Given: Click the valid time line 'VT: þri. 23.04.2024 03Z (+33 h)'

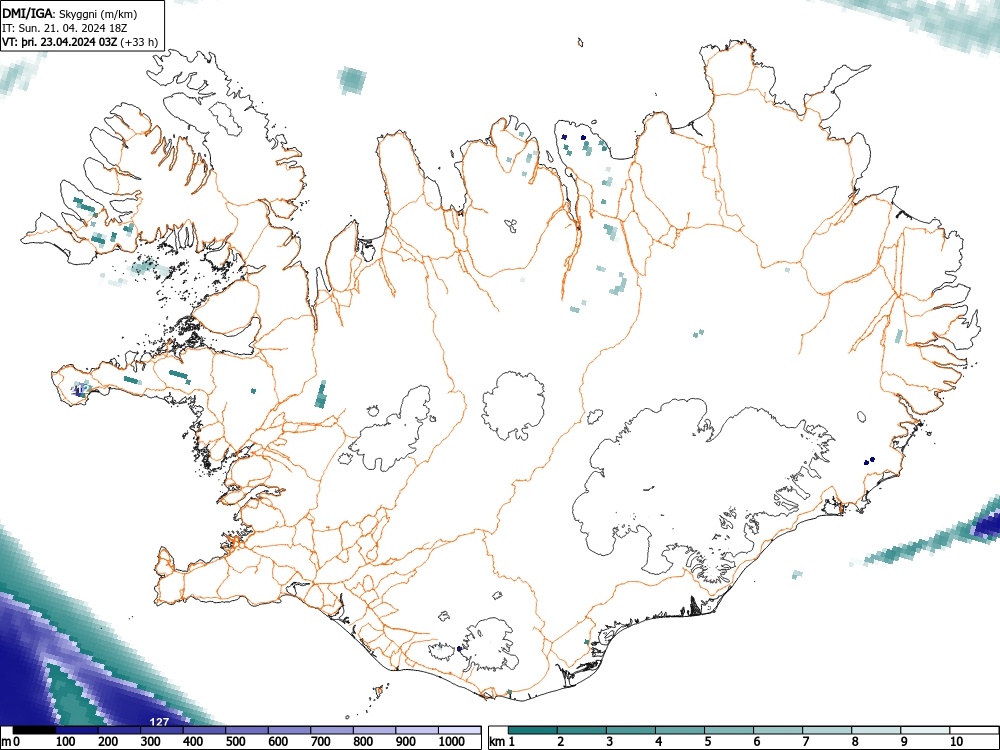Looking at the screenshot, I should pyautogui.click(x=80, y=42).
